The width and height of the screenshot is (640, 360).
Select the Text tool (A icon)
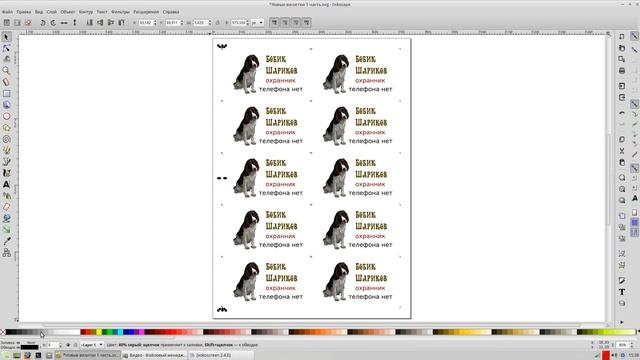pos(6,185)
